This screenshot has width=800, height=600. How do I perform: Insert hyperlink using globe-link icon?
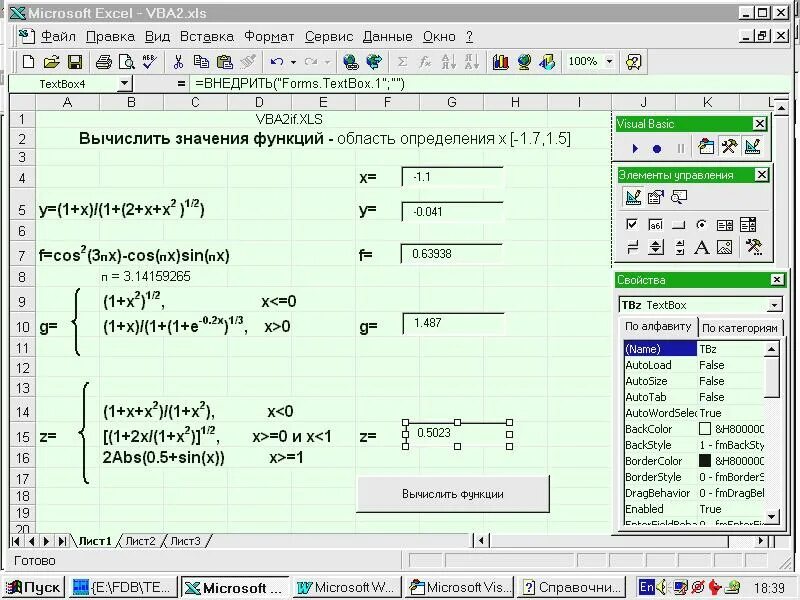351,62
